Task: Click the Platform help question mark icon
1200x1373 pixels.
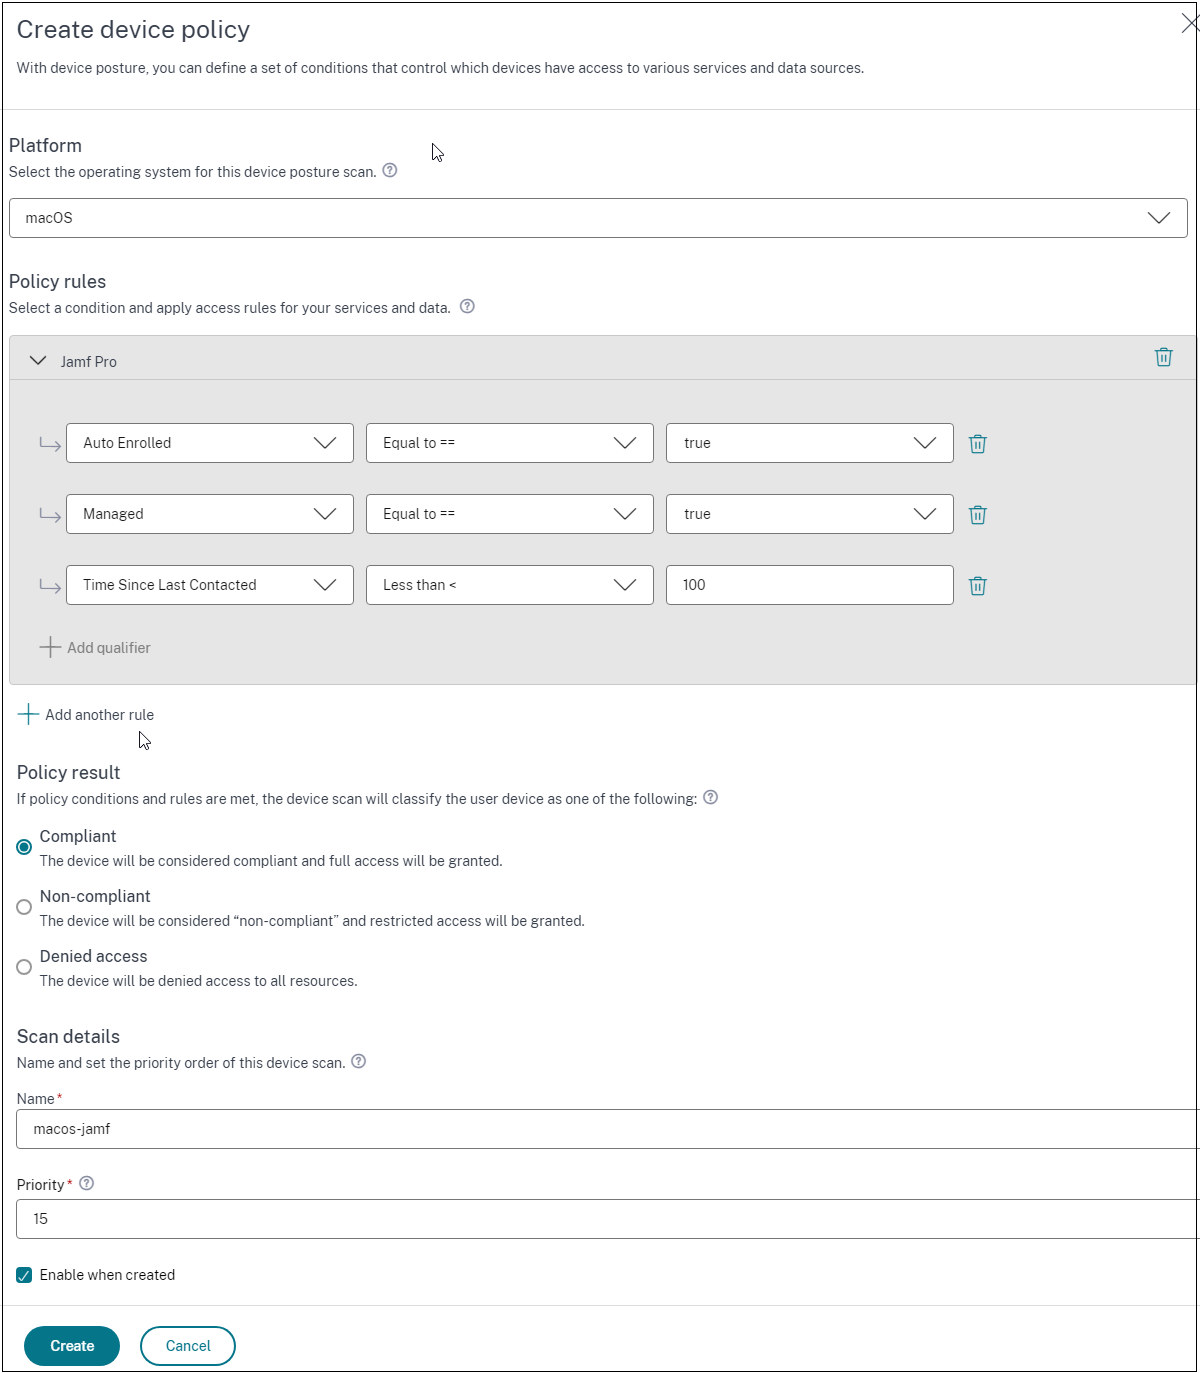Action: pos(390,171)
